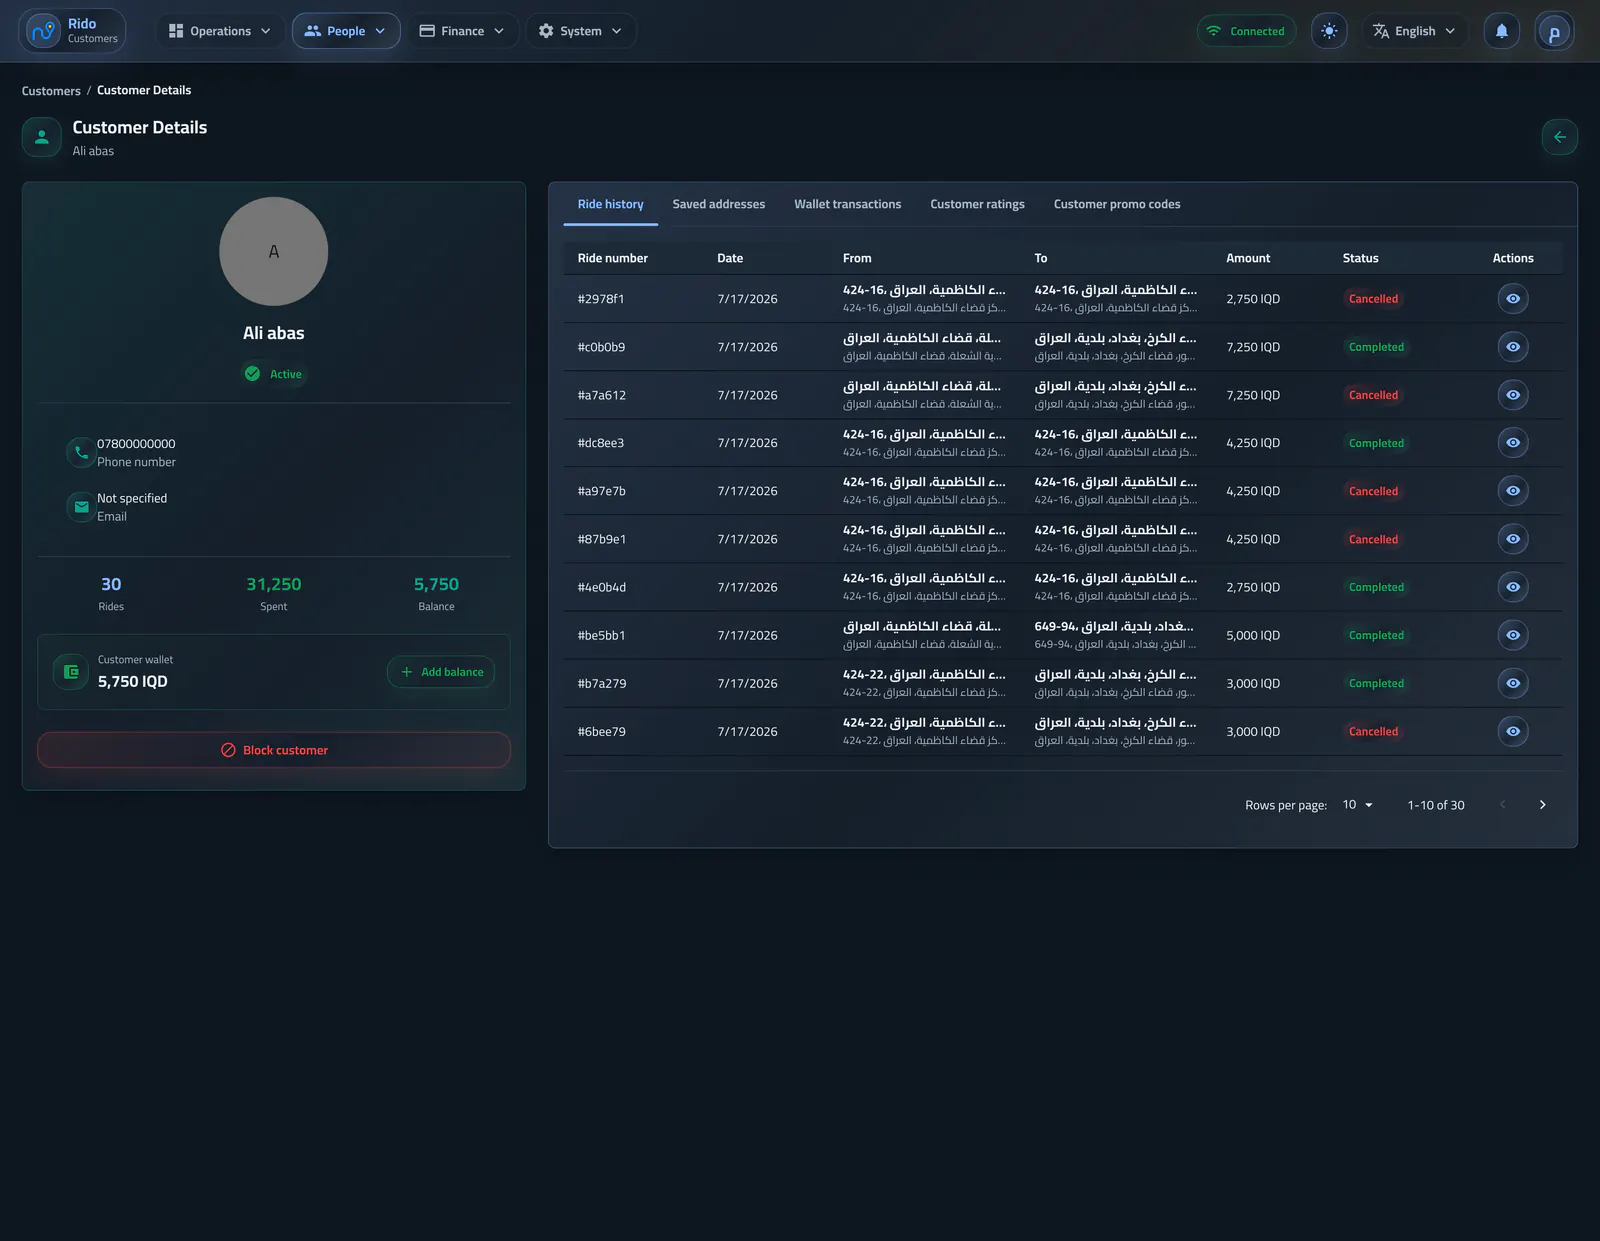Change rows per page dropdown
The image size is (1600, 1241).
point(1357,805)
